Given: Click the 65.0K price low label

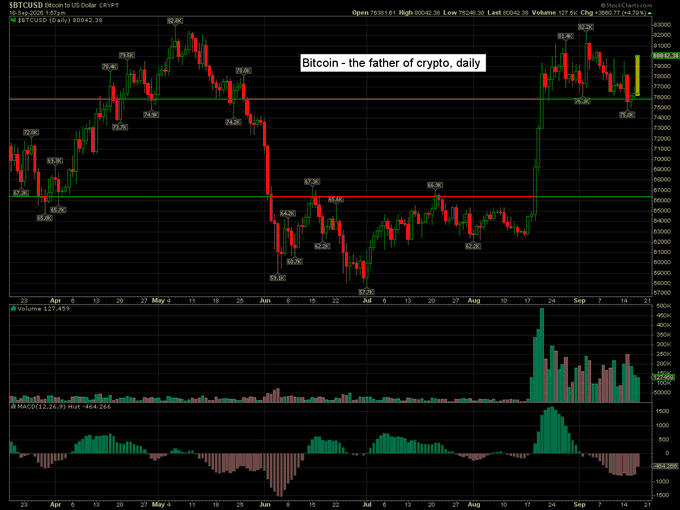Looking at the screenshot, I should [45, 218].
